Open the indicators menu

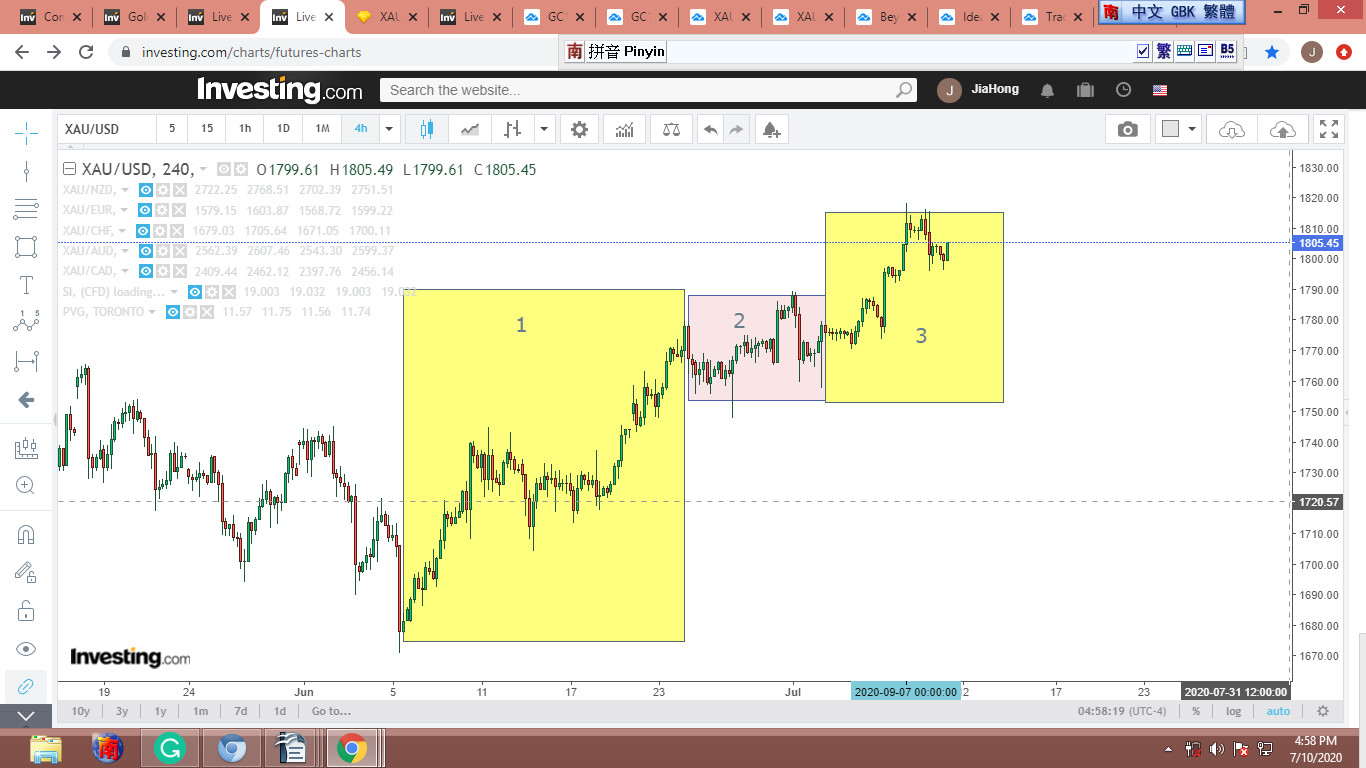(625, 129)
